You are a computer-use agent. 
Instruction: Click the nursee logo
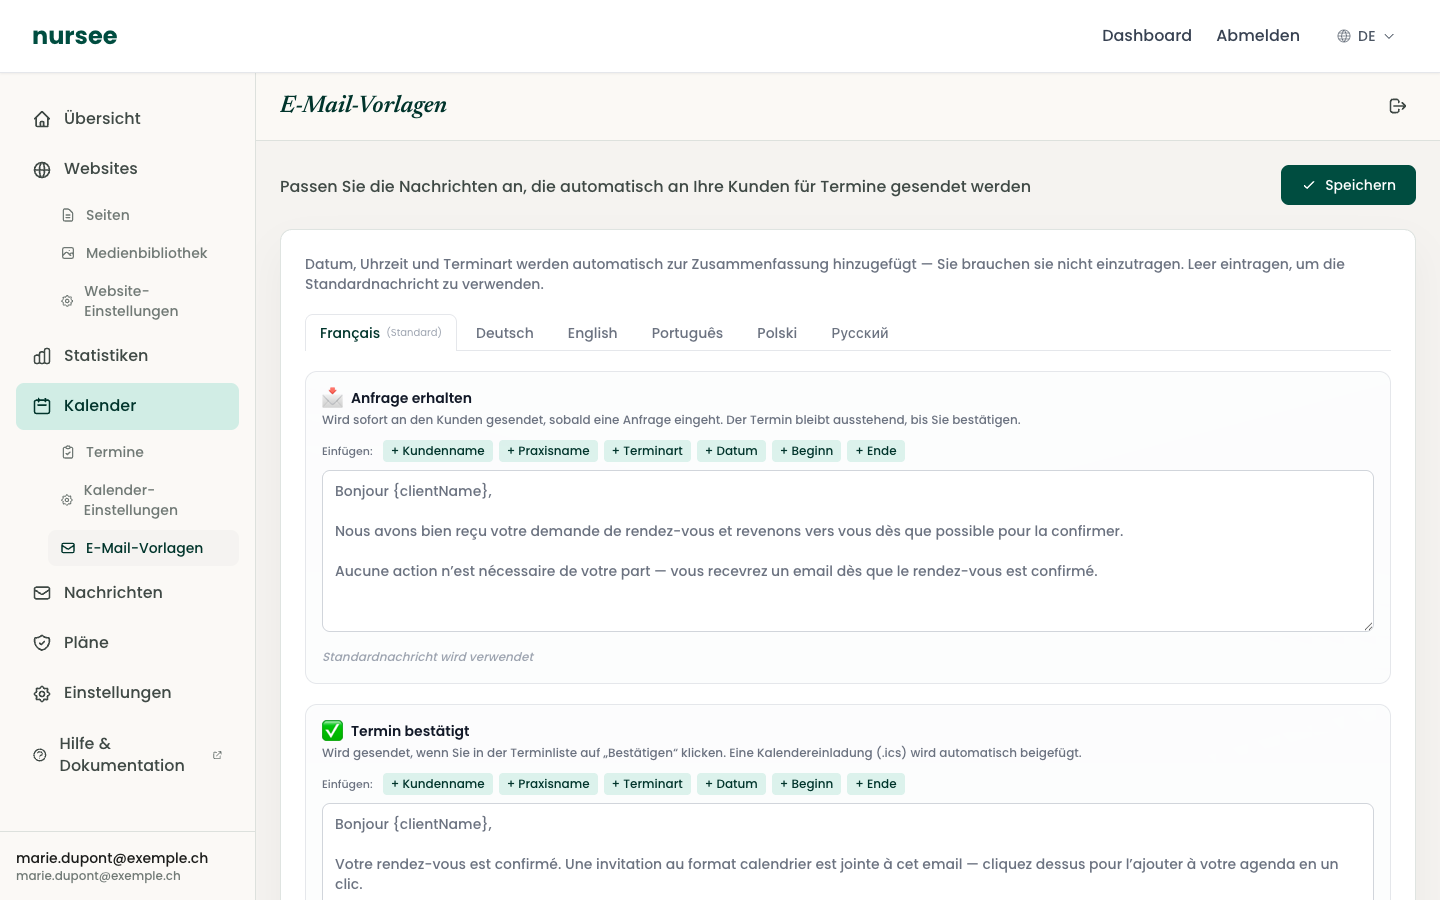(x=75, y=36)
